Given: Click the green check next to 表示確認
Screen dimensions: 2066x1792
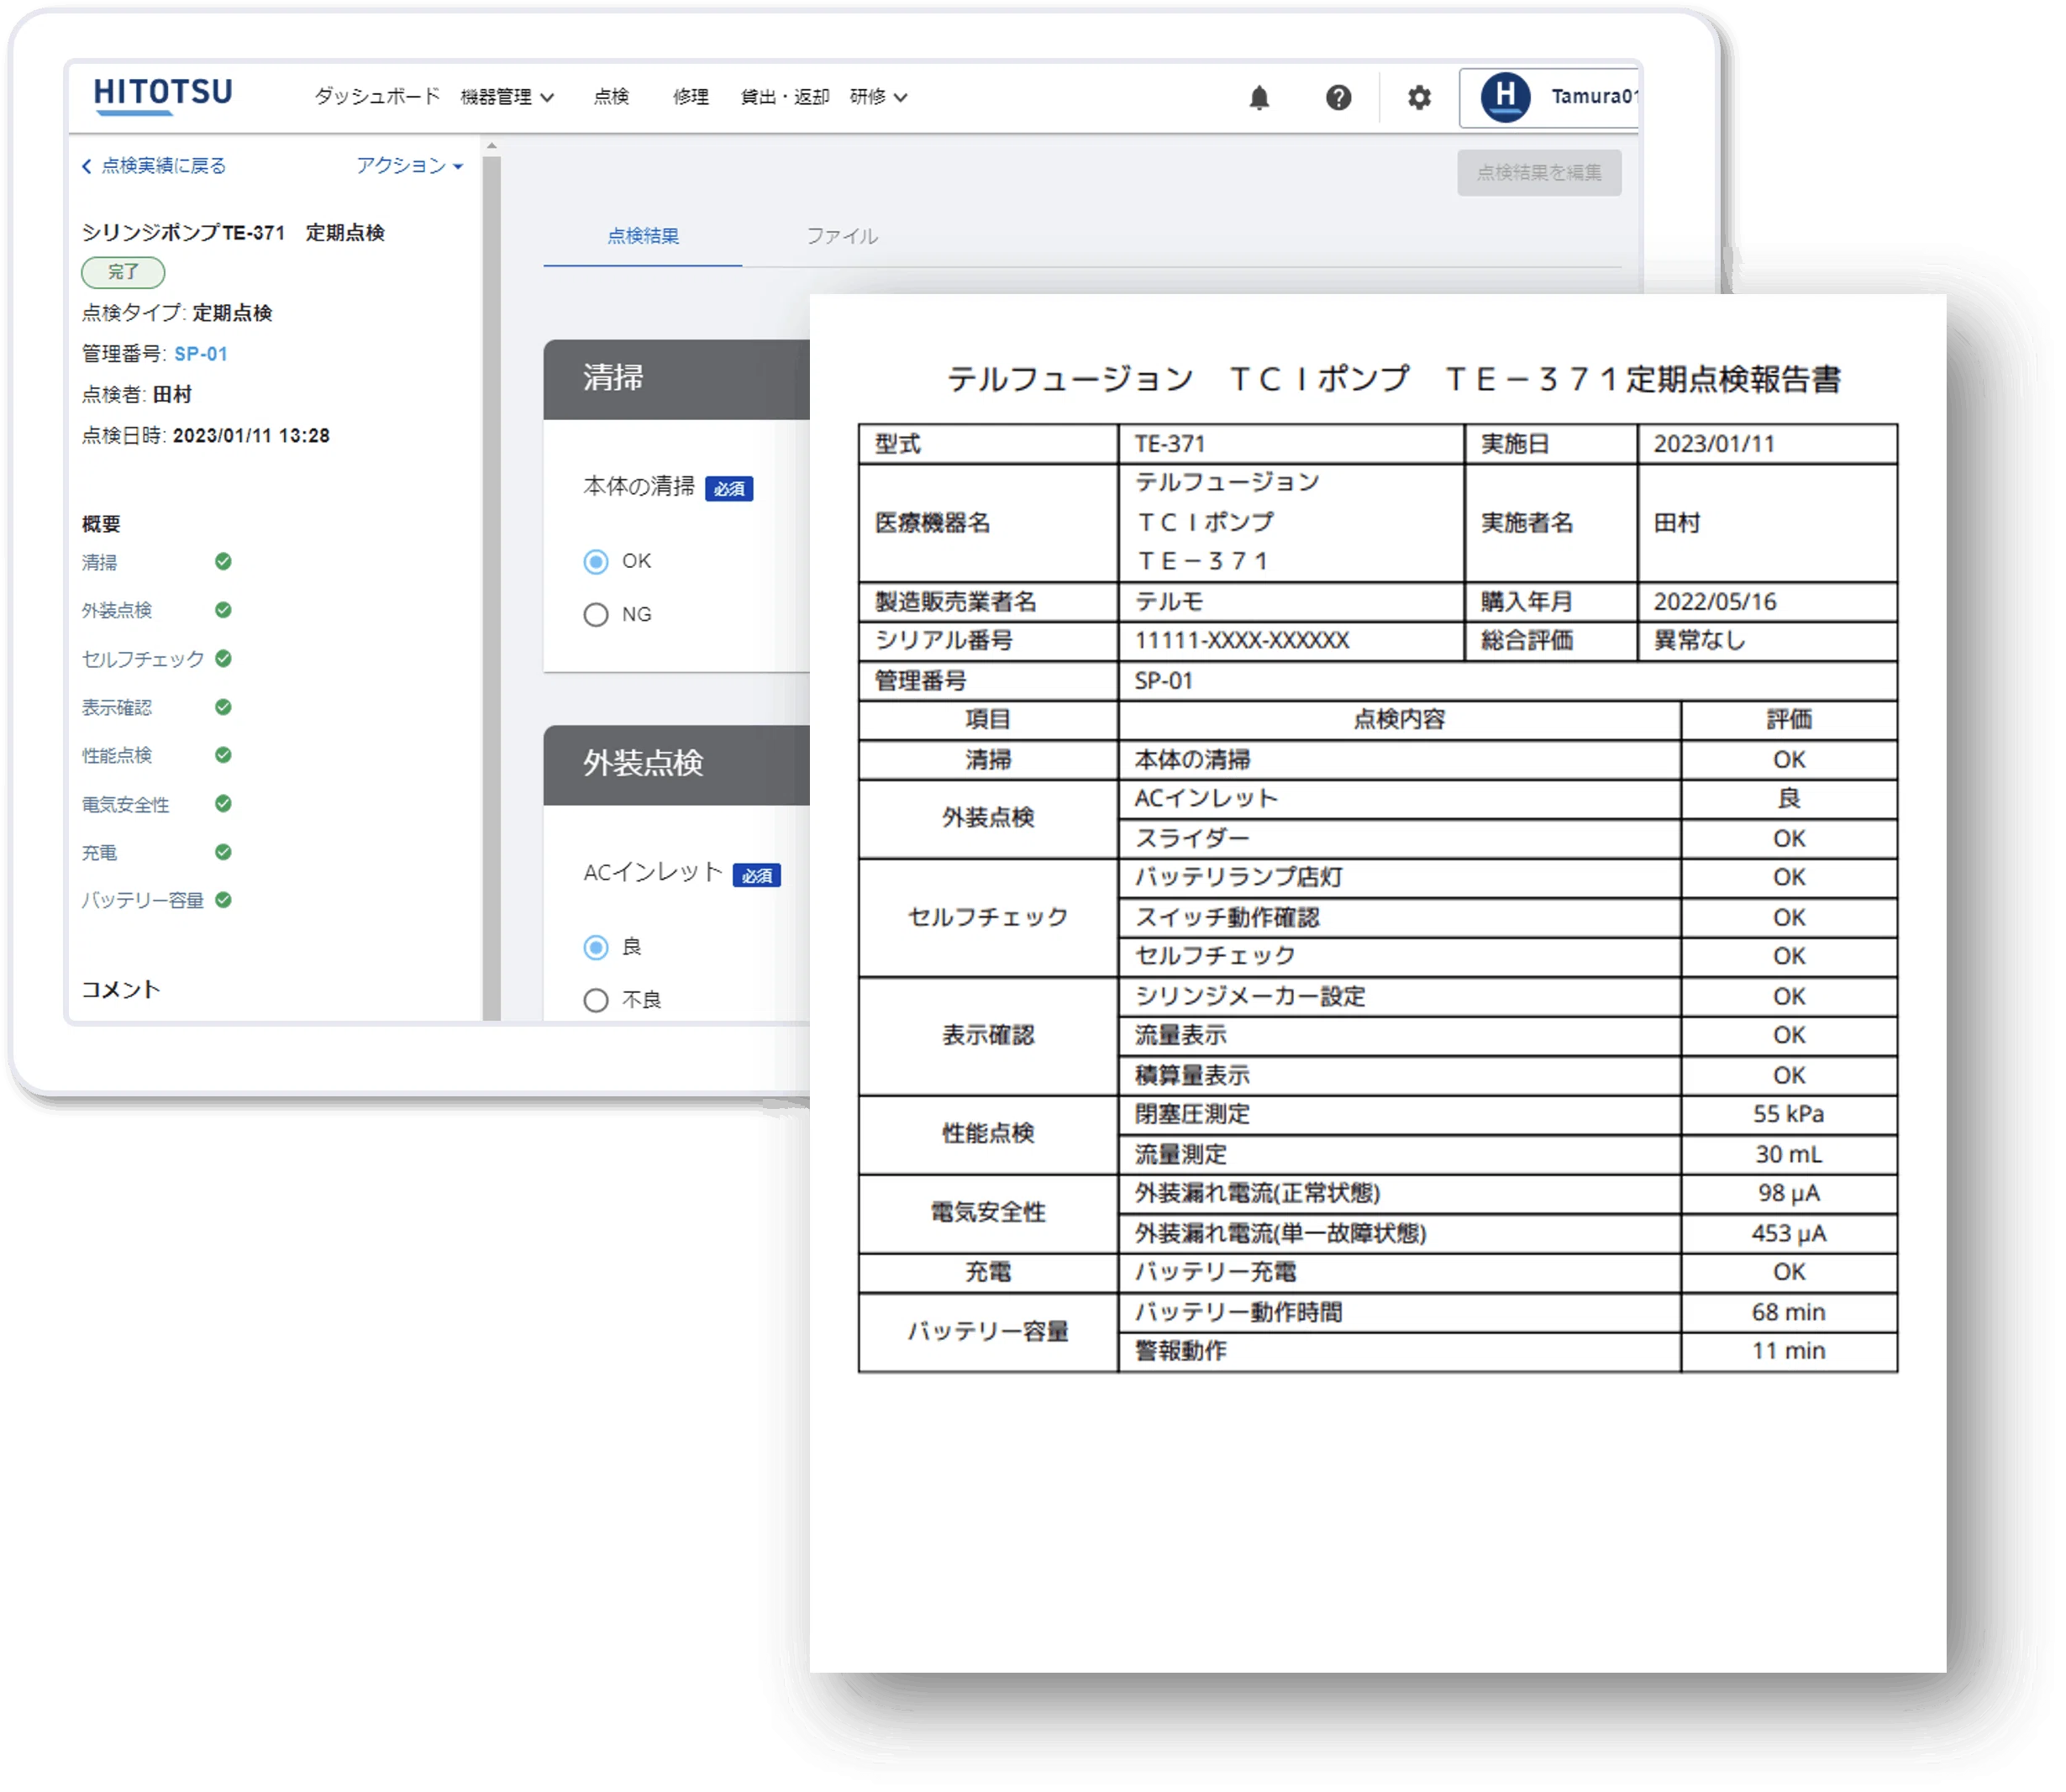Looking at the screenshot, I should pos(223,706).
